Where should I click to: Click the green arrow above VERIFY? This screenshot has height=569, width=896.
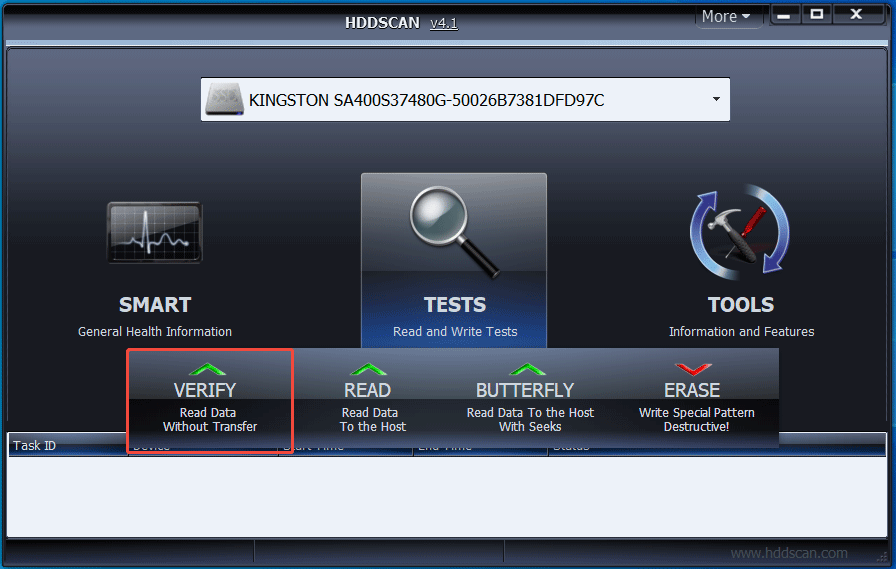(207, 369)
